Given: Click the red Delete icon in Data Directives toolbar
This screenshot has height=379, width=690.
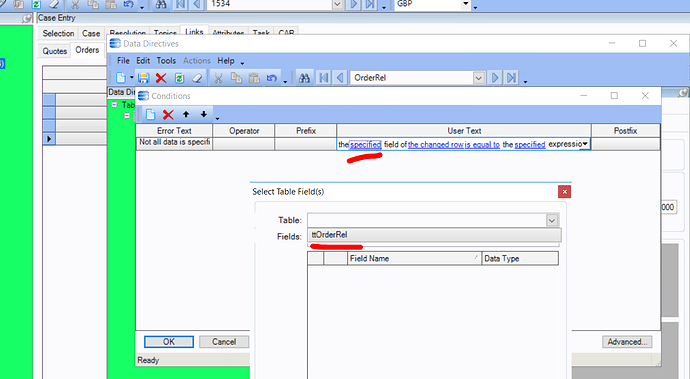Looking at the screenshot, I should click(x=161, y=78).
